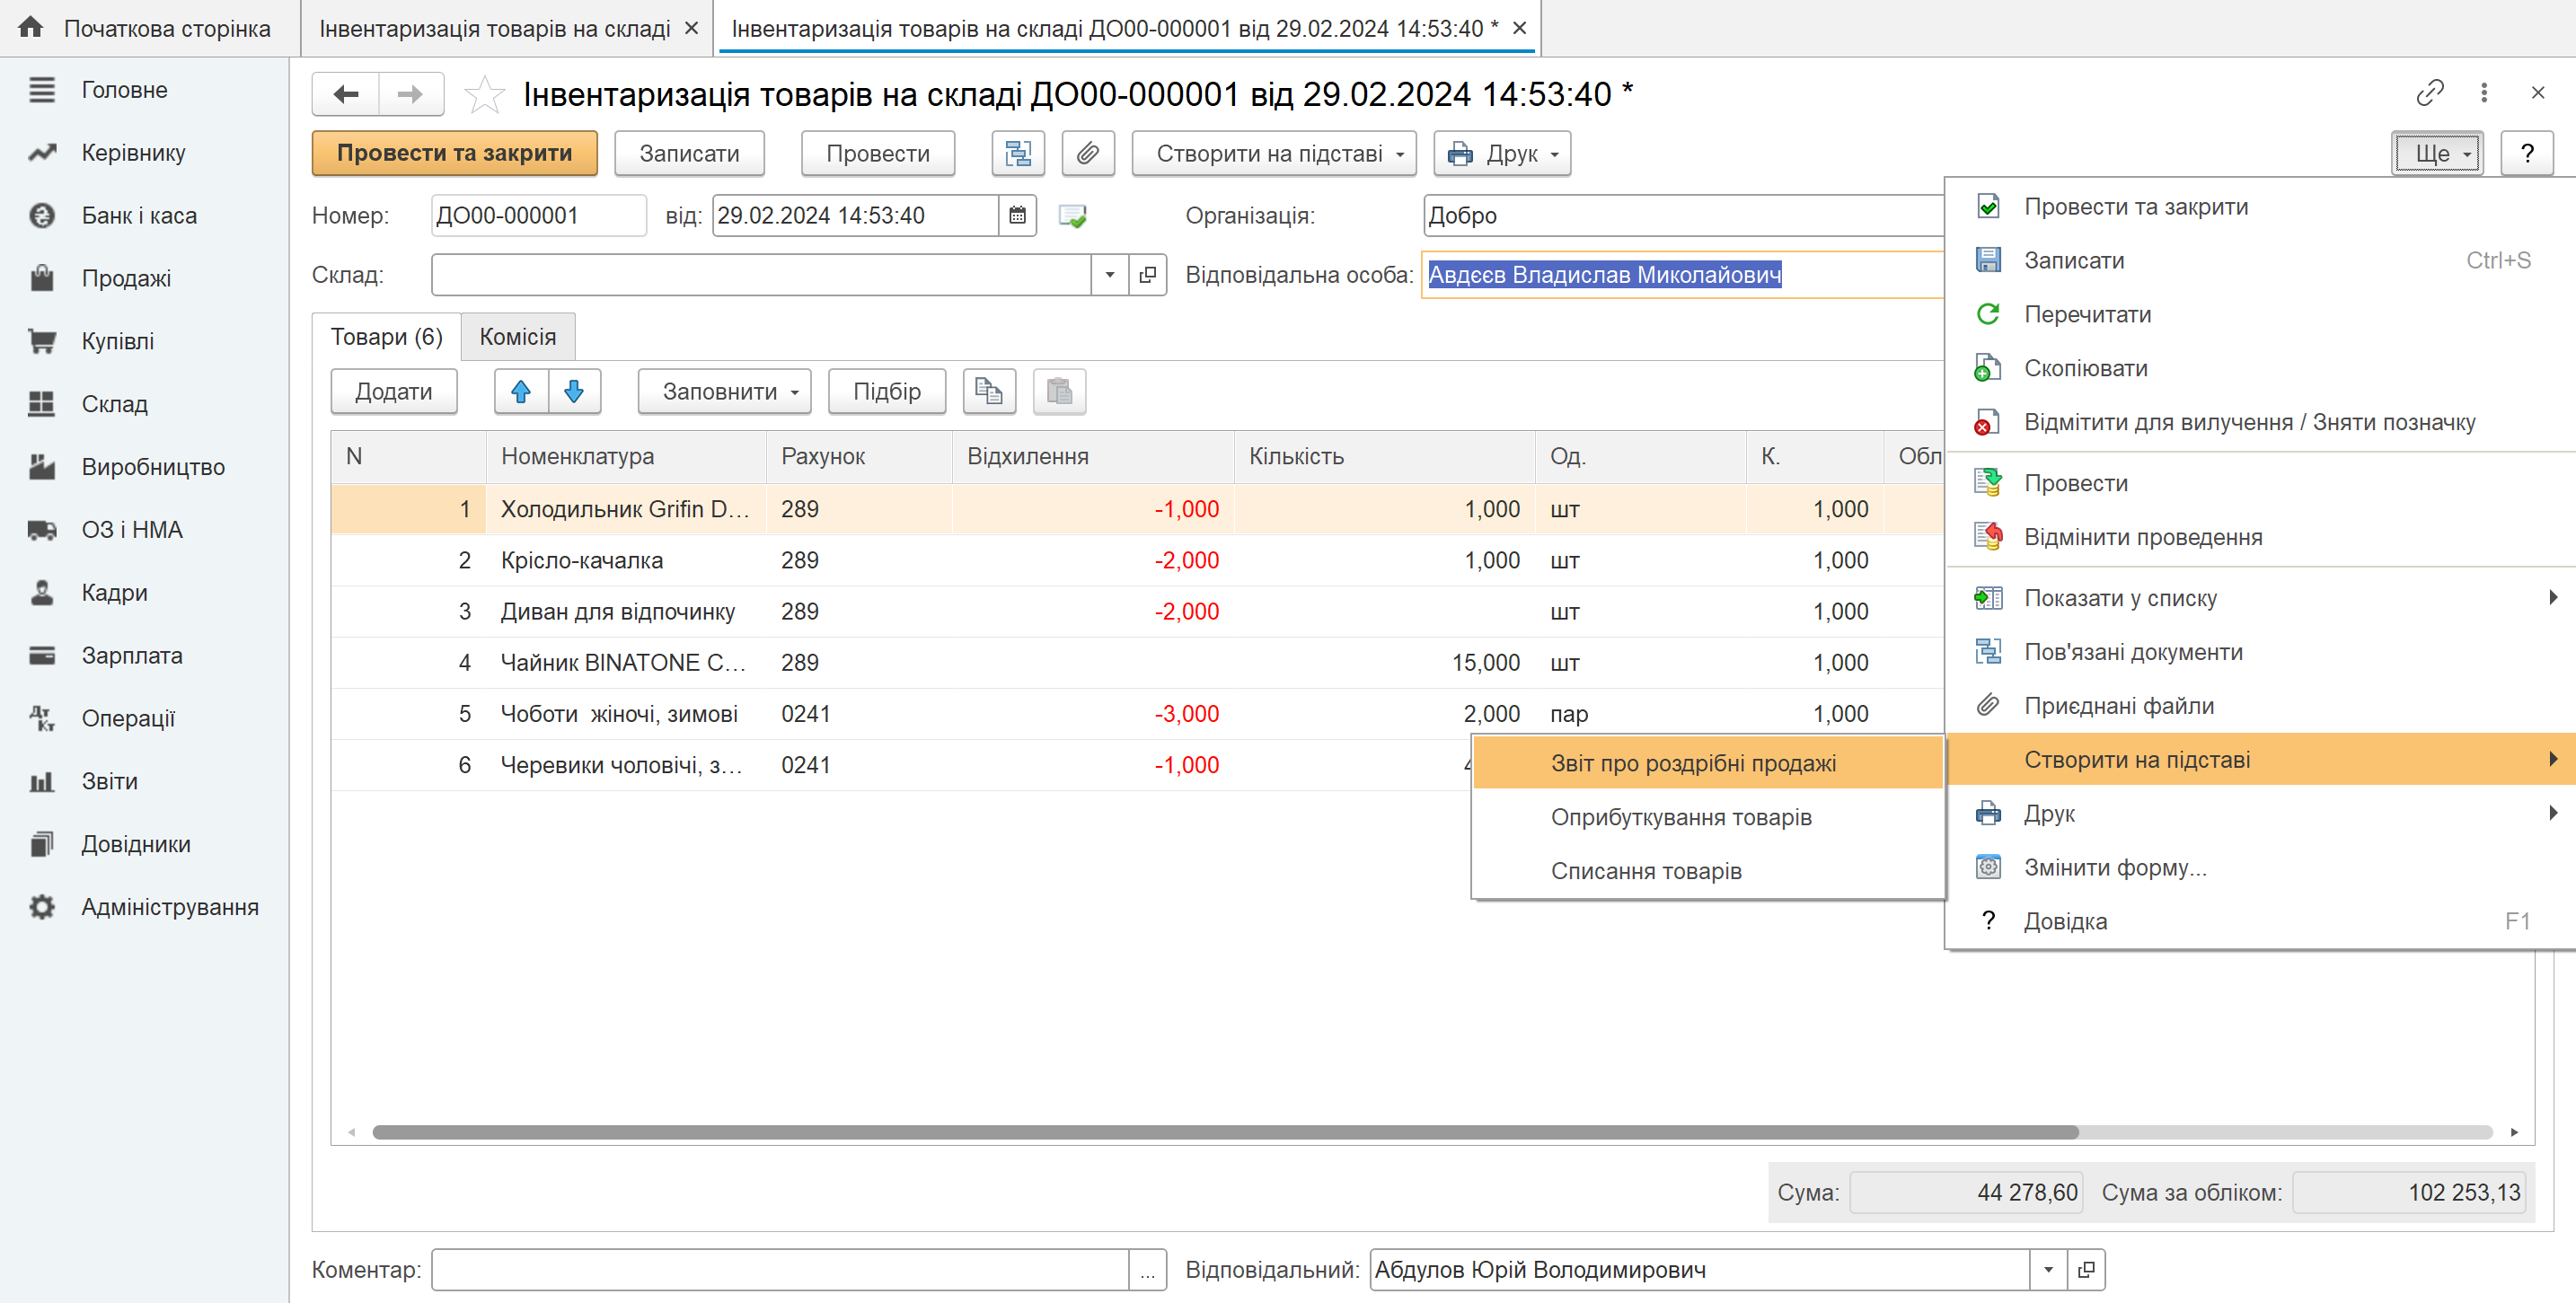The image size is (2576, 1303).
Task: Paste rows into goods table
Action: point(1059,392)
